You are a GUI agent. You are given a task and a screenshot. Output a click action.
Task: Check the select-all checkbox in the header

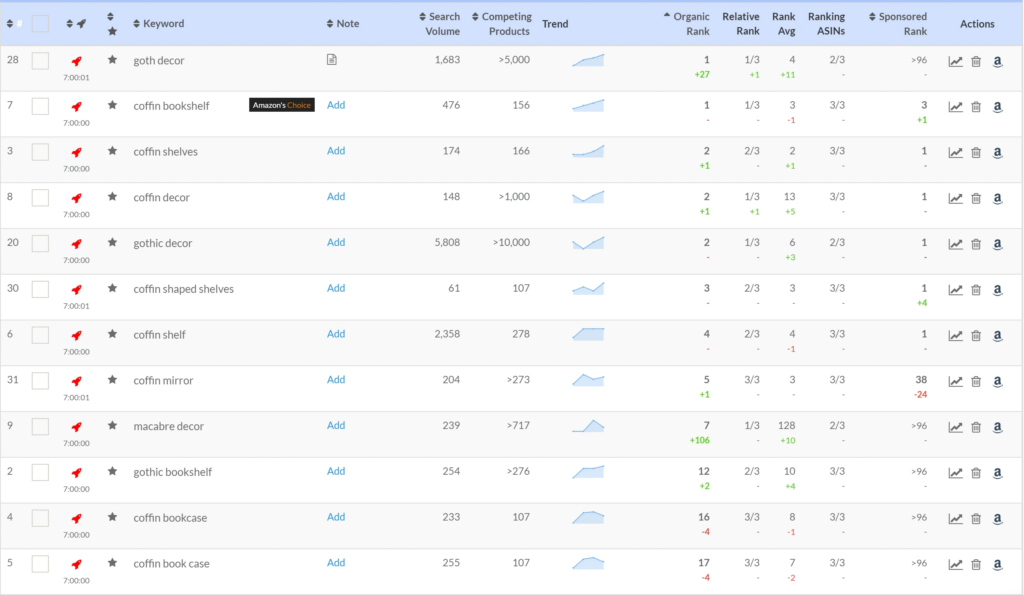click(40, 22)
